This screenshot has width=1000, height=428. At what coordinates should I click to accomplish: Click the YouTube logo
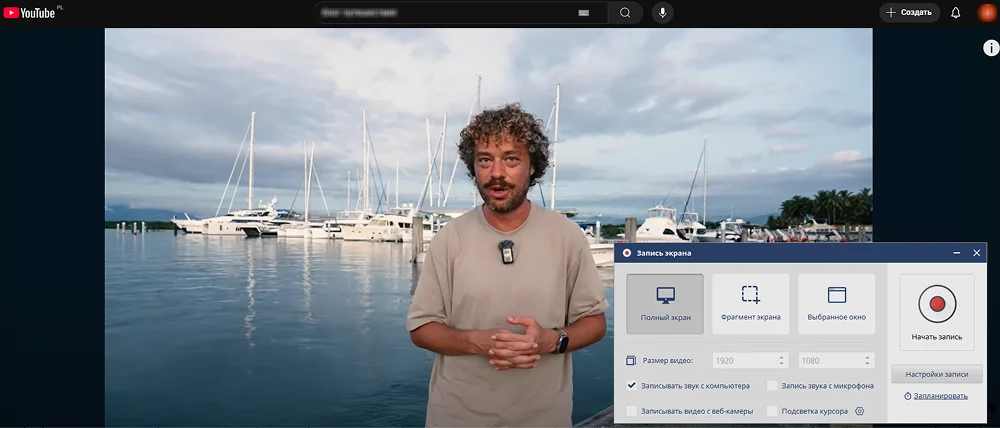pos(30,13)
